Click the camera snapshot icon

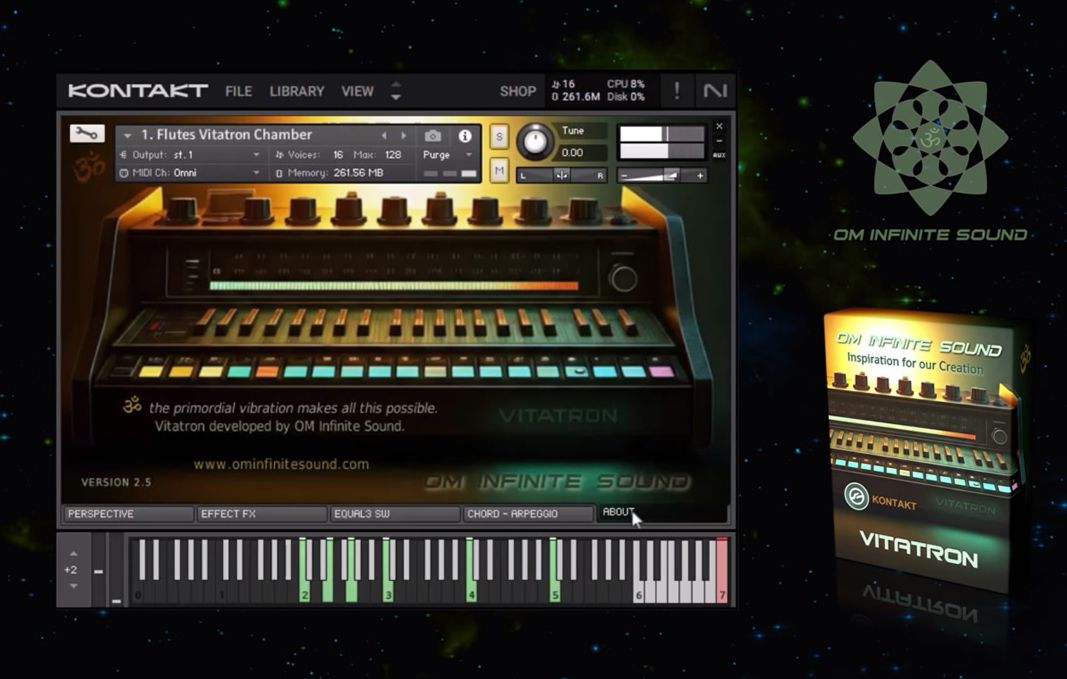tap(433, 136)
